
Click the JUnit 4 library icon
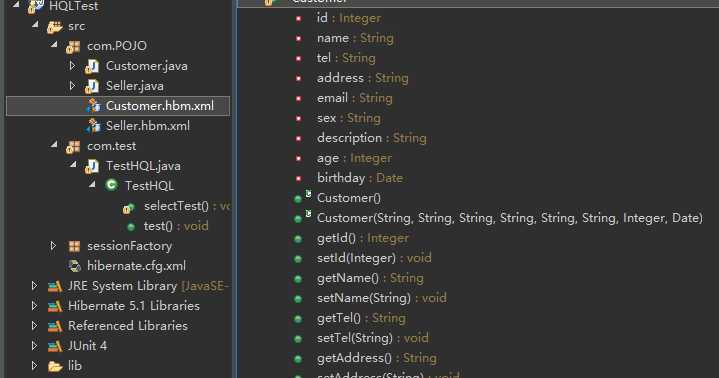pyautogui.click(x=55, y=346)
